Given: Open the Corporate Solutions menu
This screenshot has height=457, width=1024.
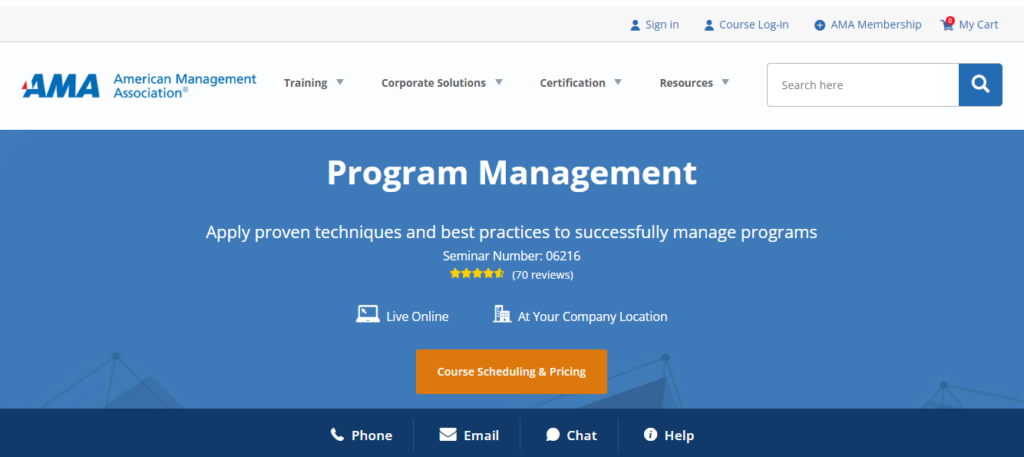Looking at the screenshot, I should [434, 83].
